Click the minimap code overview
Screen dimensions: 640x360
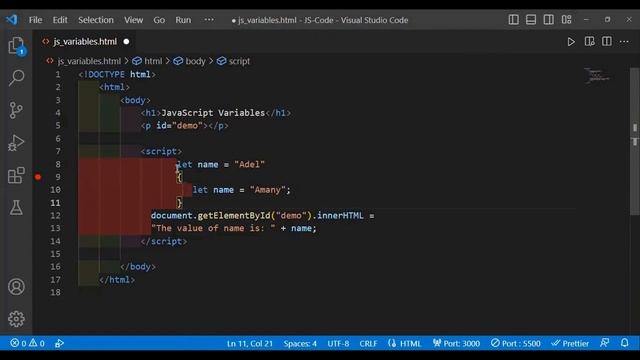click(598, 76)
